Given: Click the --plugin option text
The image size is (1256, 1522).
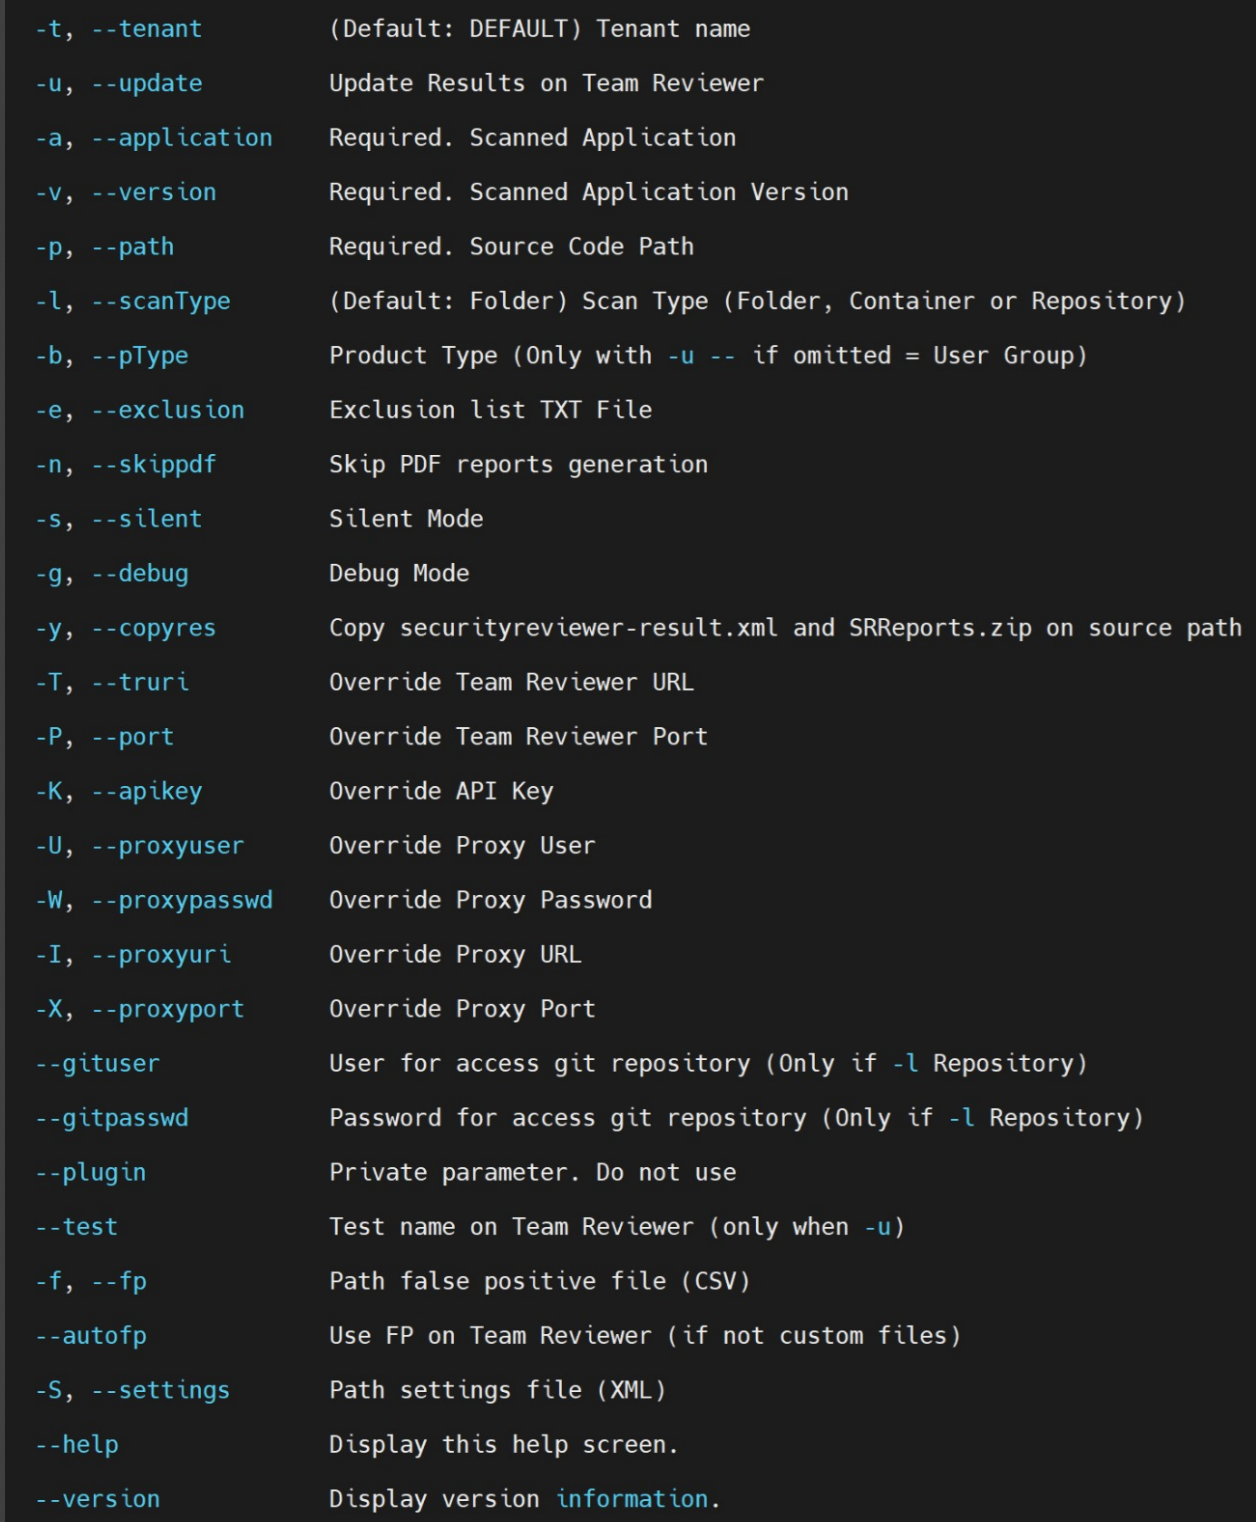Looking at the screenshot, I should click(90, 1172).
